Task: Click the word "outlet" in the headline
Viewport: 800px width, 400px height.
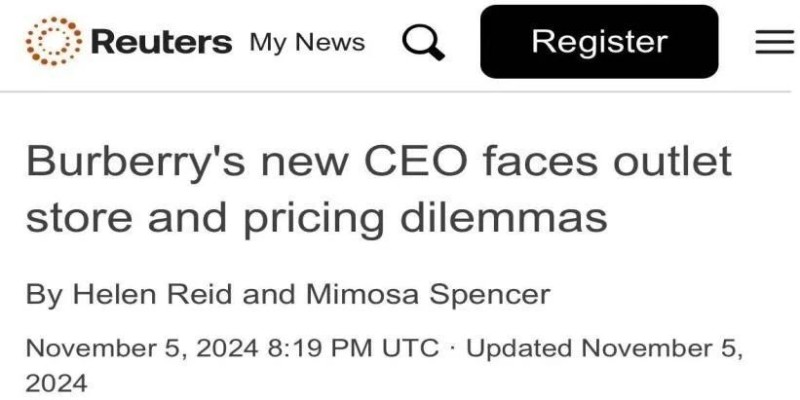Action: tap(672, 161)
